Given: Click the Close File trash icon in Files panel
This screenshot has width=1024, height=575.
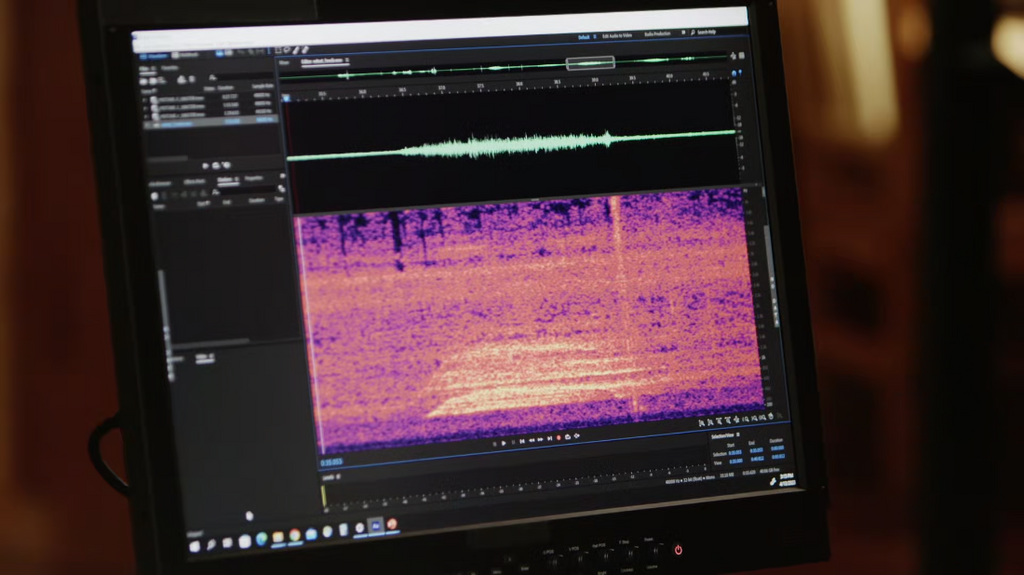Looking at the screenshot, I should pos(192,78).
